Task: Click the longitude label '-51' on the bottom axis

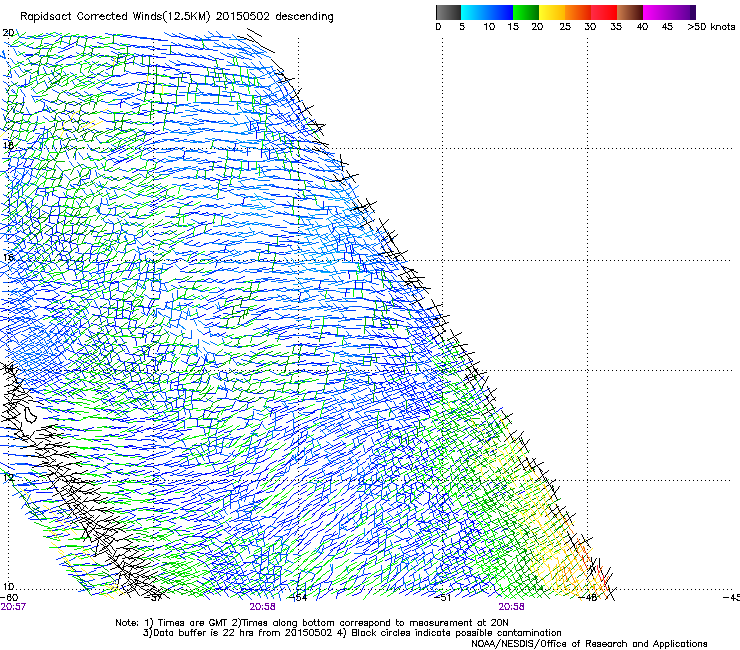Action: point(443,597)
